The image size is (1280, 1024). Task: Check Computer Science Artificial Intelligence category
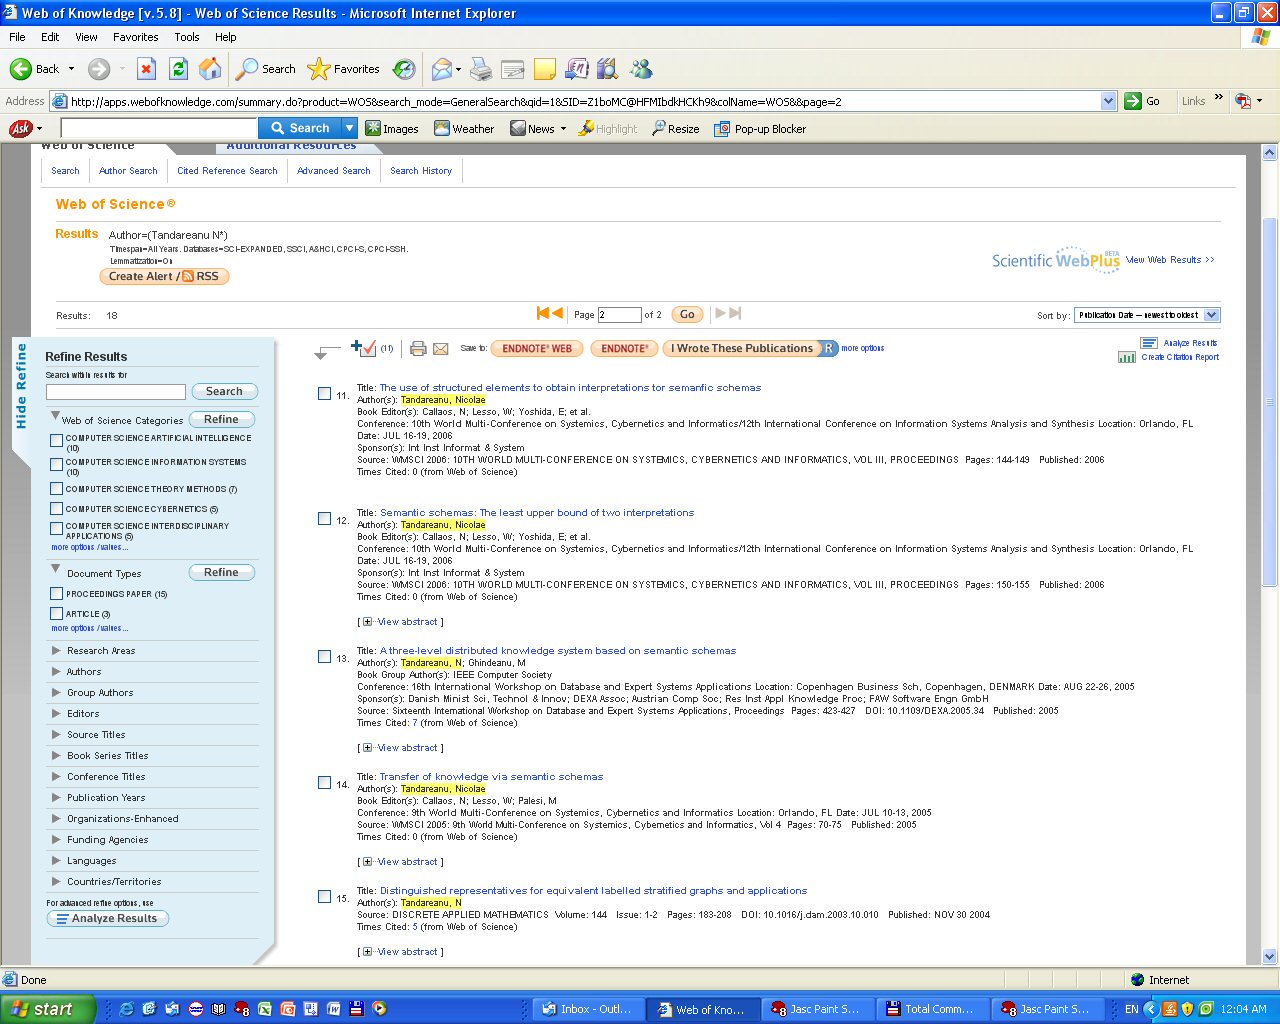[x=57, y=440]
